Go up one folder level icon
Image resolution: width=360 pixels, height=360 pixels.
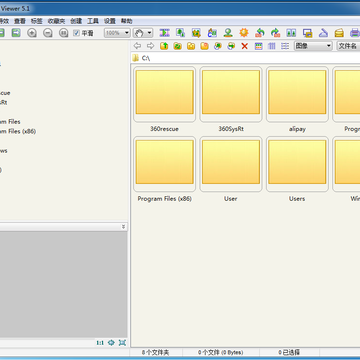pos(164,46)
